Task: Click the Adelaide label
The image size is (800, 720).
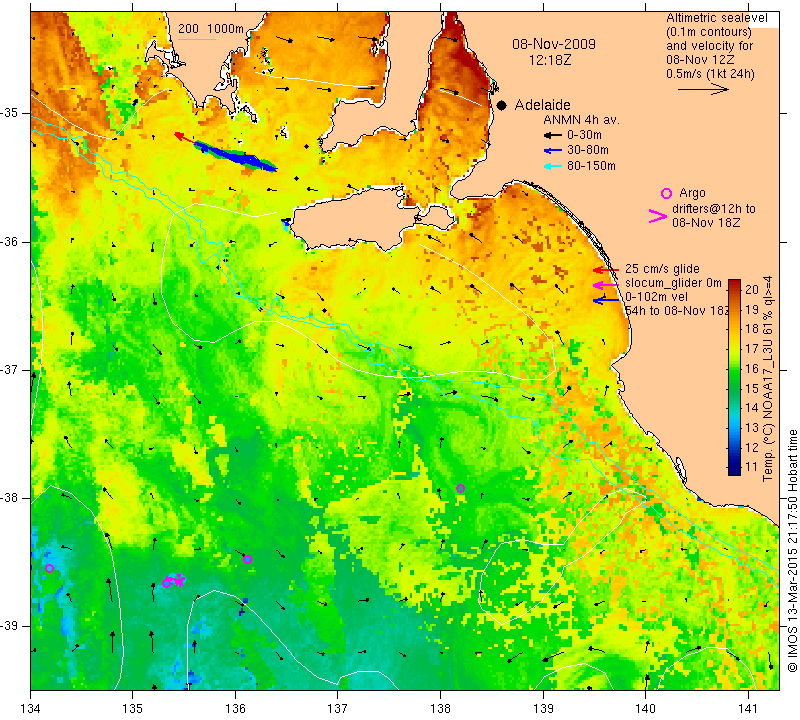Action: 542,105
